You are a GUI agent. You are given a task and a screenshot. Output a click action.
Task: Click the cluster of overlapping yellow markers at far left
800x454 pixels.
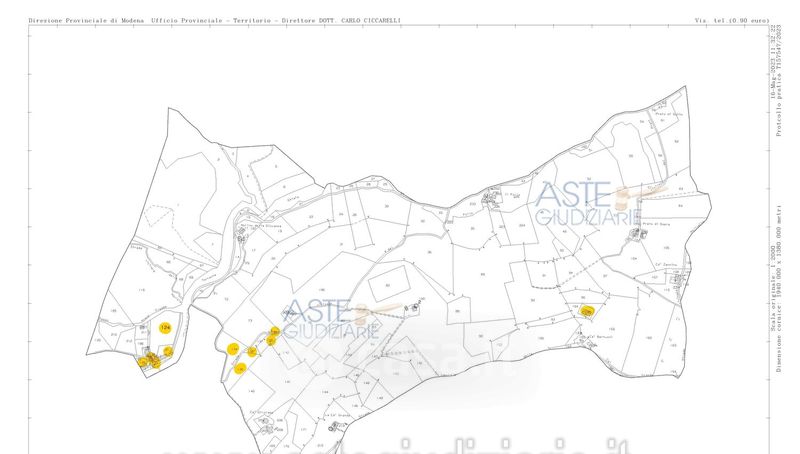pos(151,360)
